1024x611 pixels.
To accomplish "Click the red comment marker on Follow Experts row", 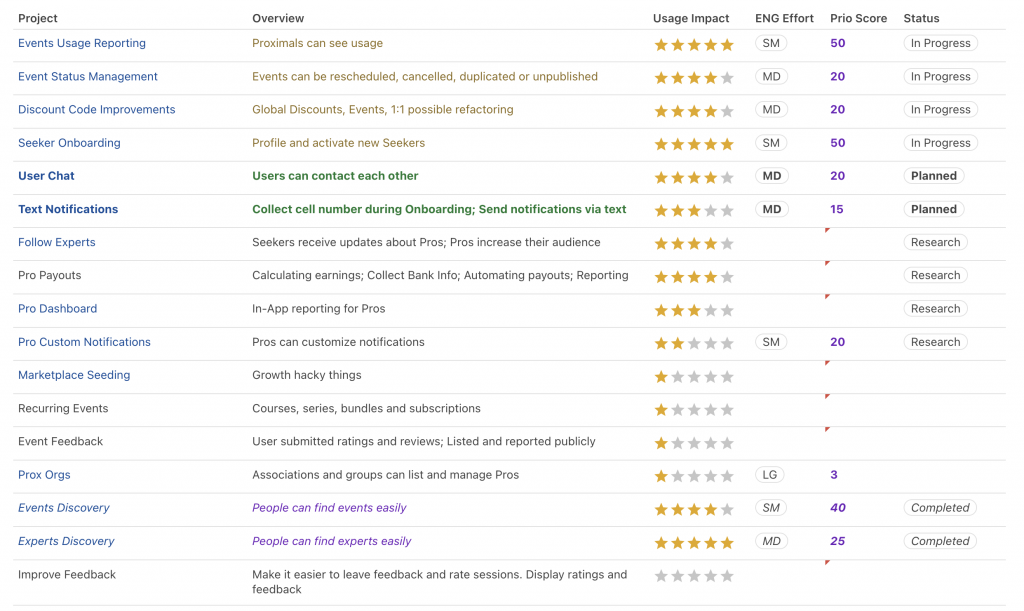I will tap(827, 230).
